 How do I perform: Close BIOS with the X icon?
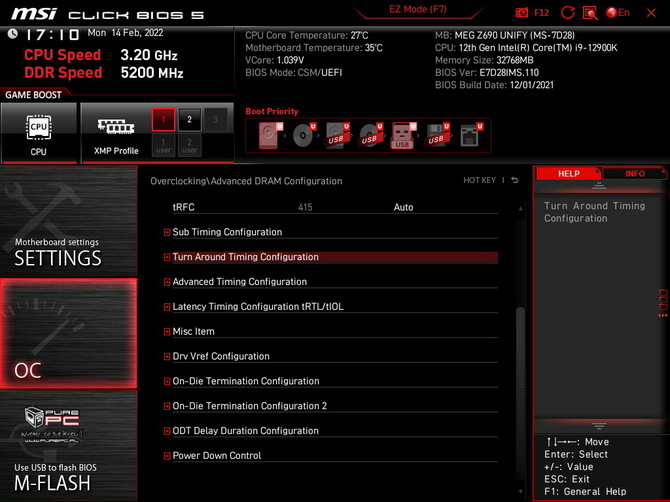click(x=651, y=13)
